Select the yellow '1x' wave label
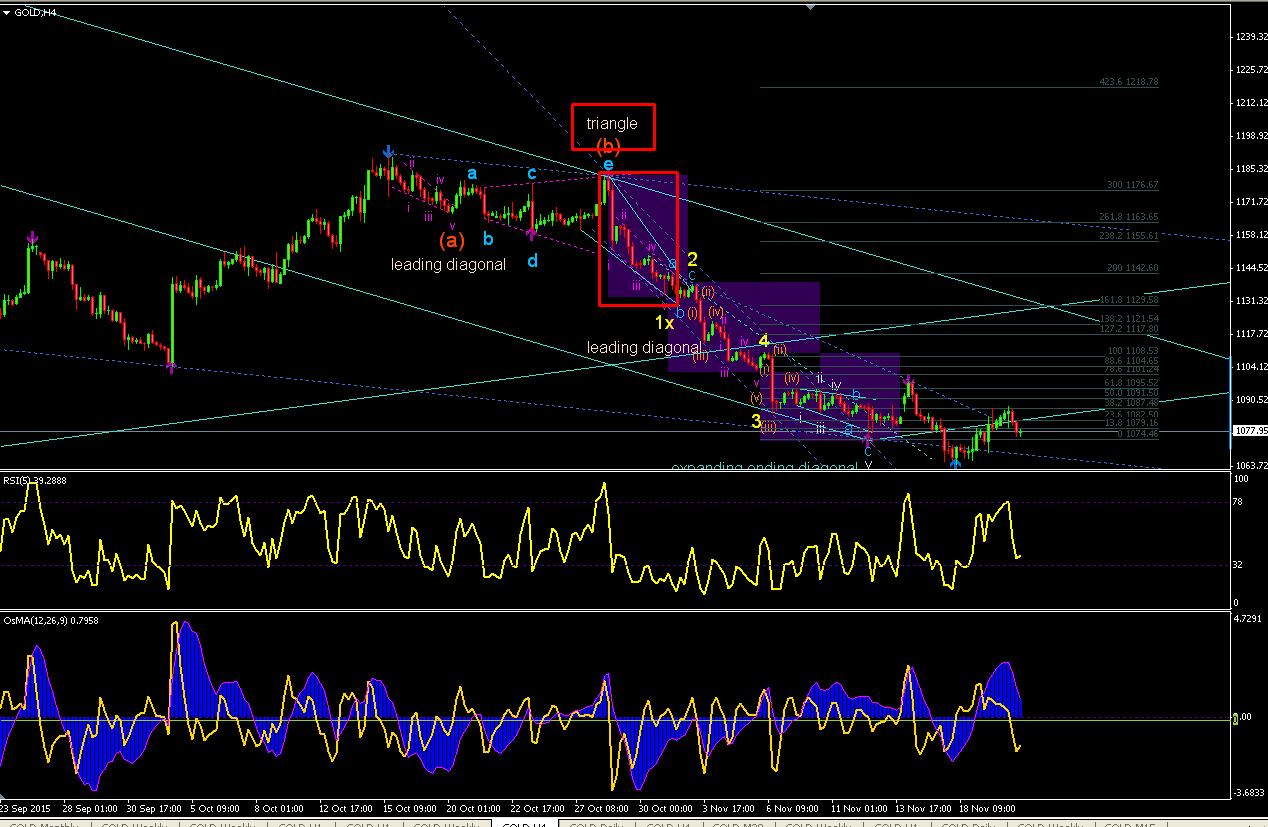 [664, 323]
